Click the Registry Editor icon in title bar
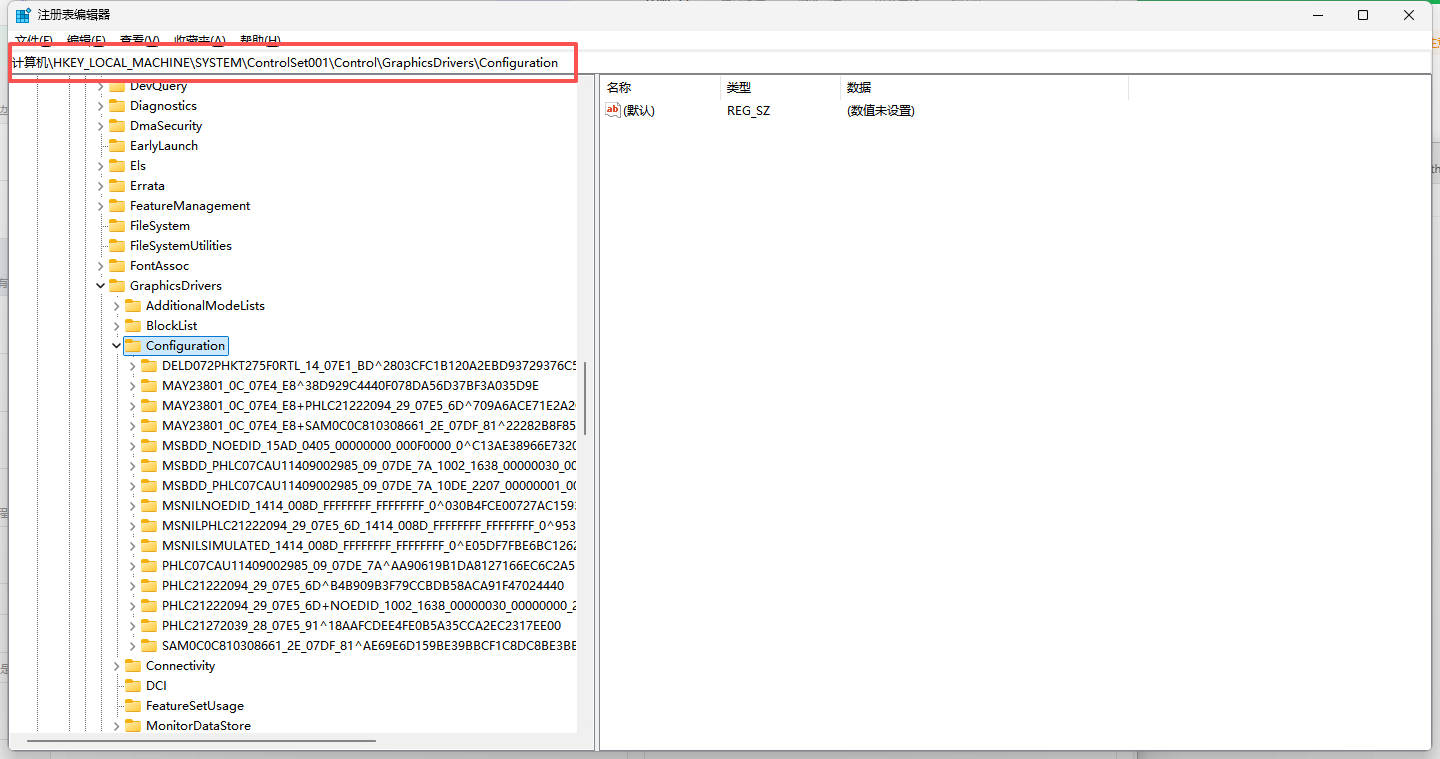This screenshot has height=759, width=1440. (x=22, y=15)
